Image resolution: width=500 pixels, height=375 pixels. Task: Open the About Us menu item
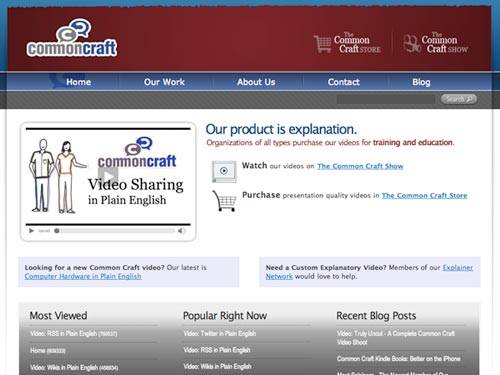[x=256, y=82]
